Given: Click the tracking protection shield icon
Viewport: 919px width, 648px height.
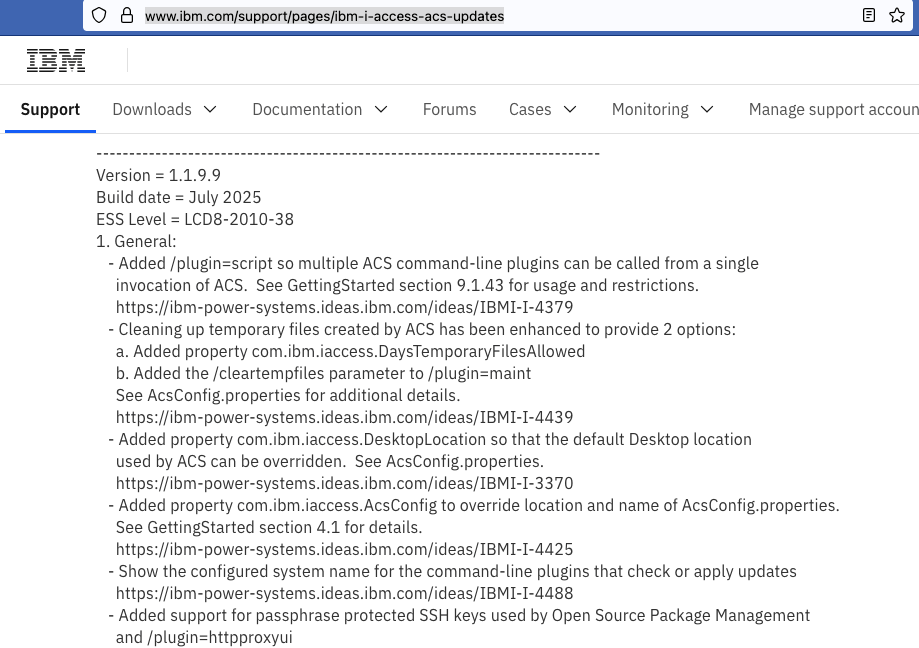Looking at the screenshot, I should (x=98, y=16).
